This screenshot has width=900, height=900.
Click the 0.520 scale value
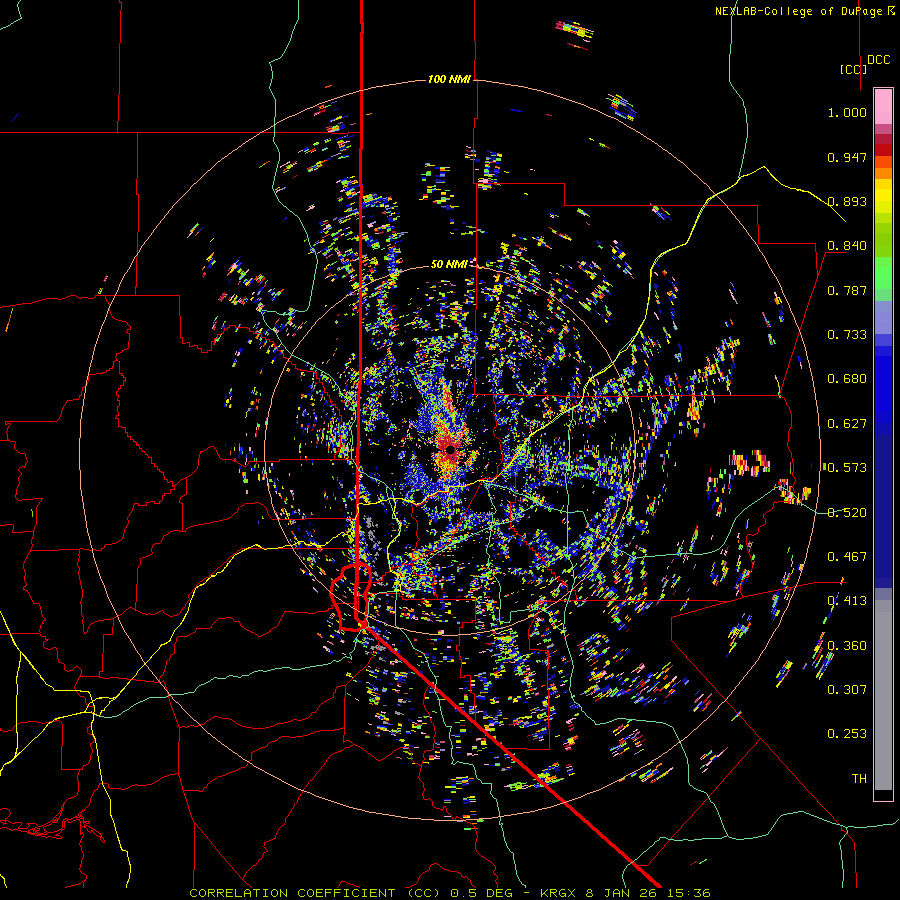pos(847,512)
